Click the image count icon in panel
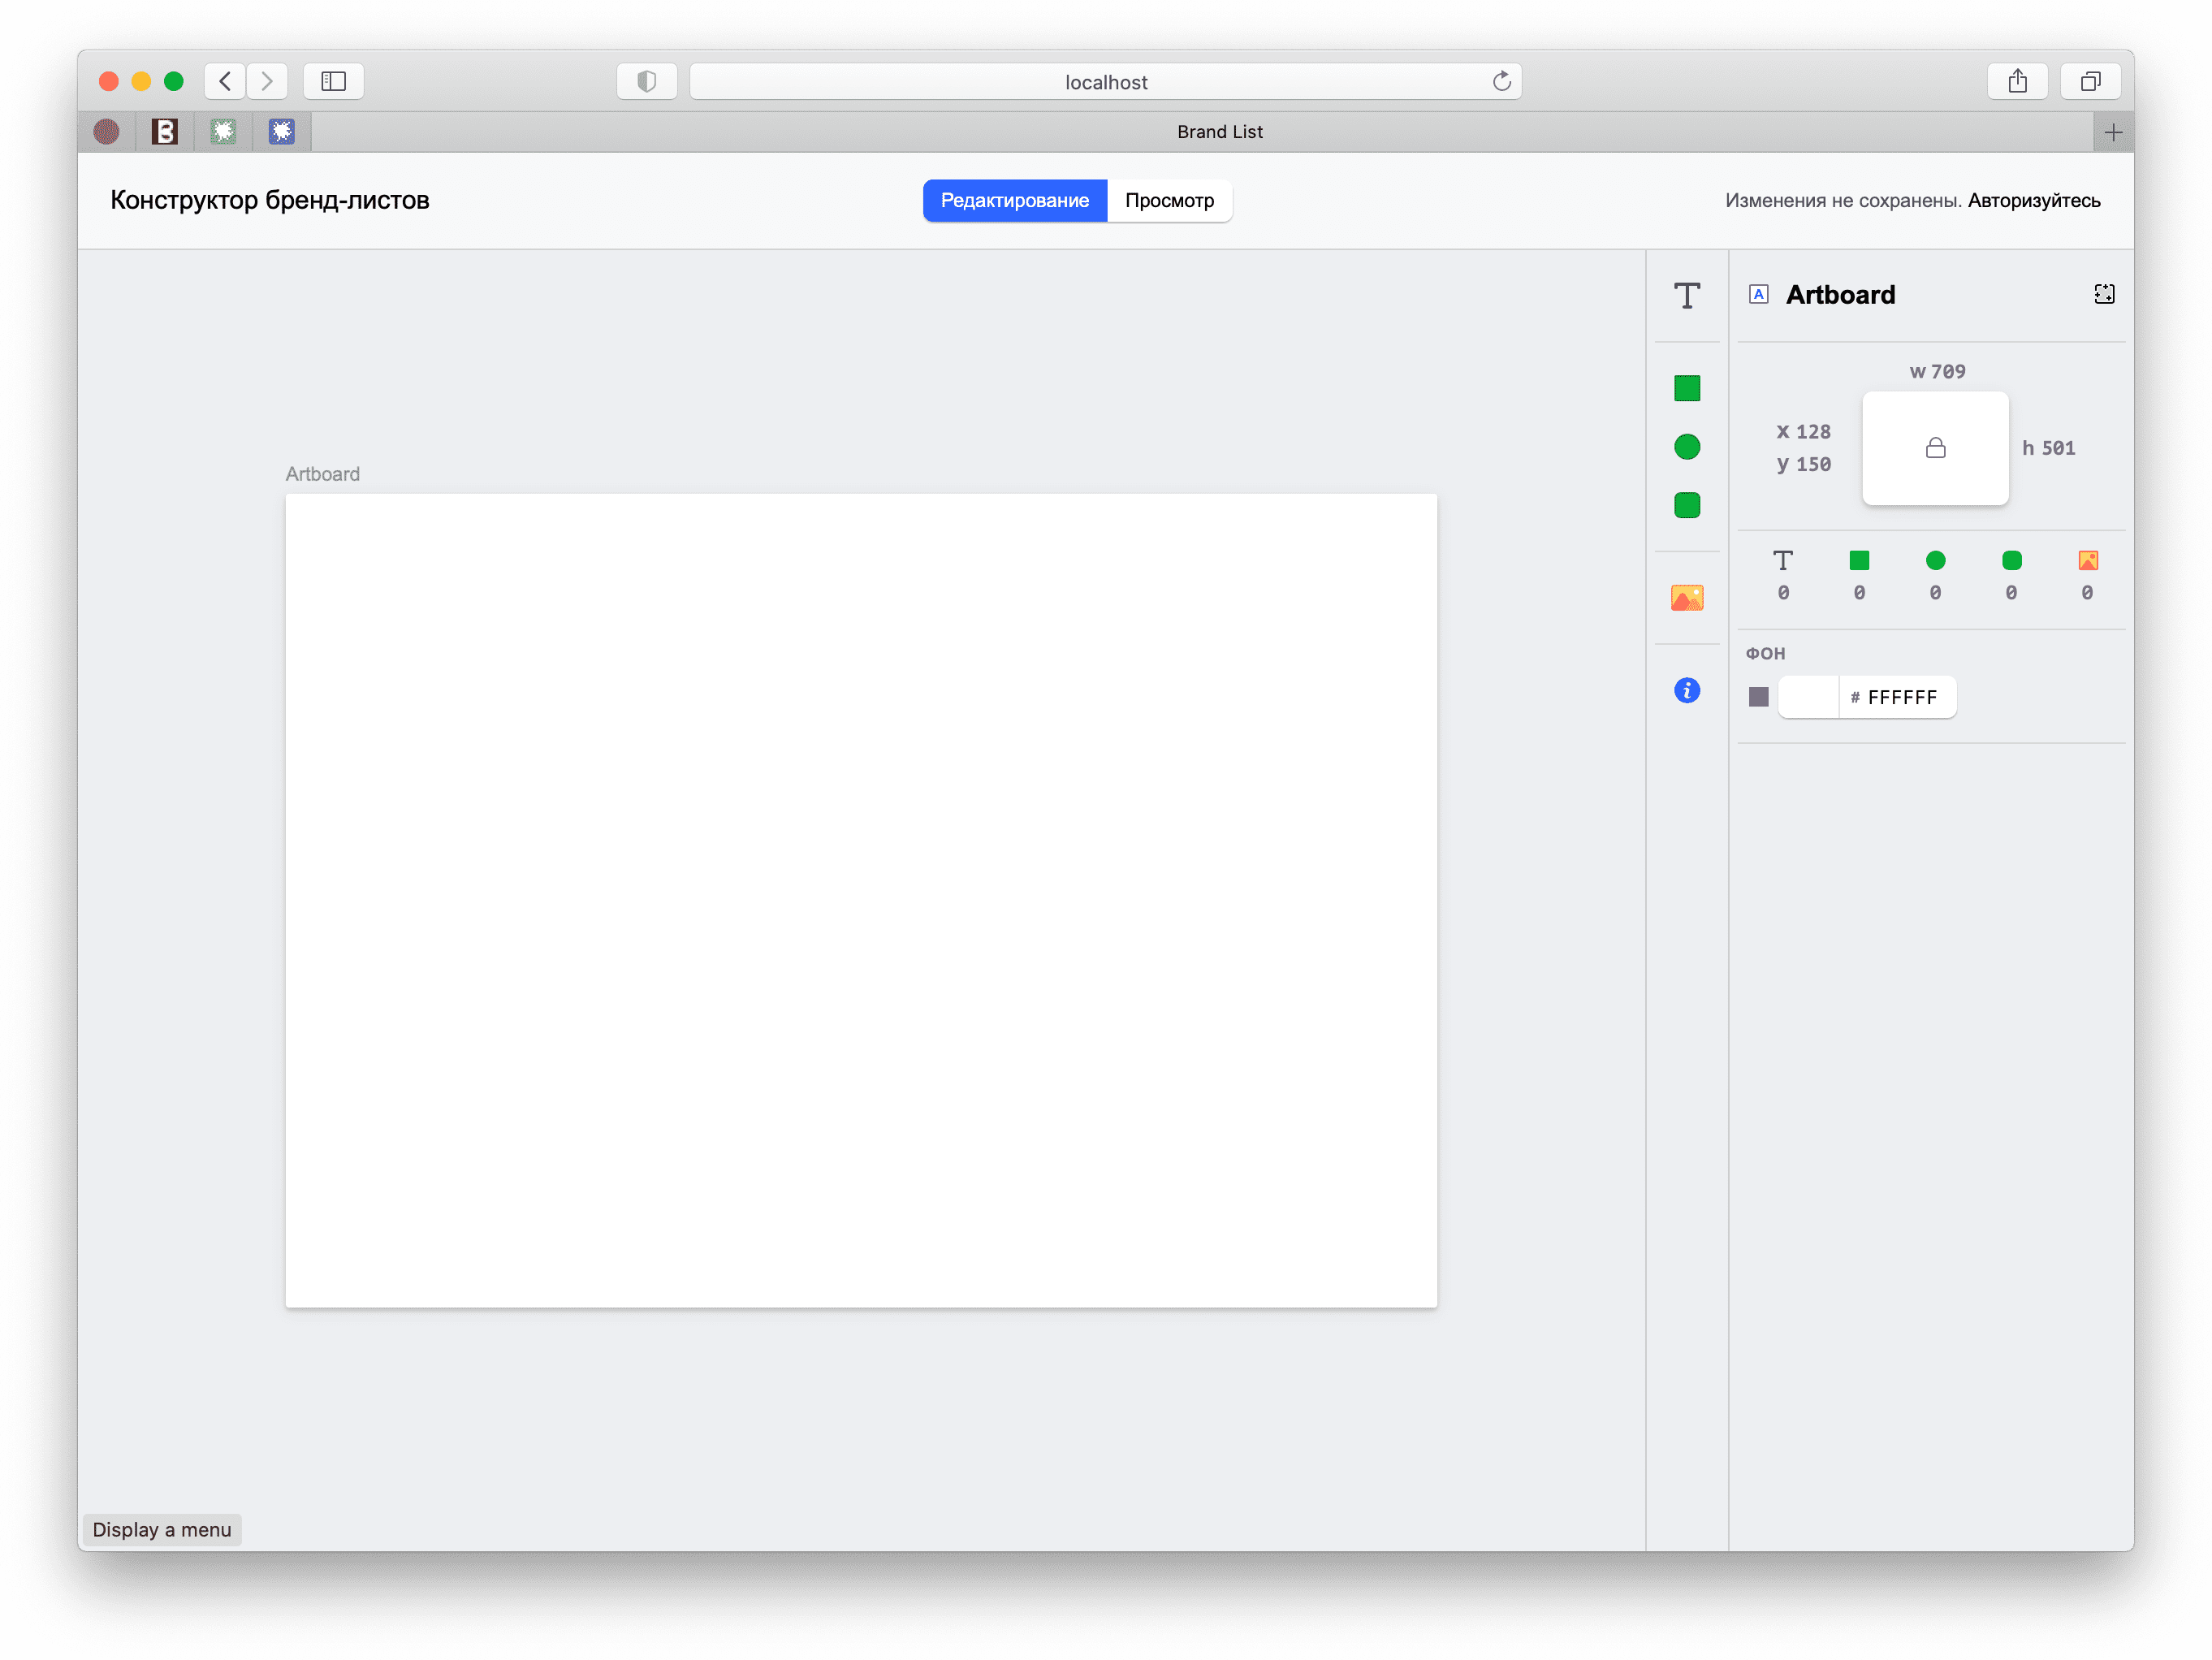This screenshot has width=2212, height=1660. 2087,560
